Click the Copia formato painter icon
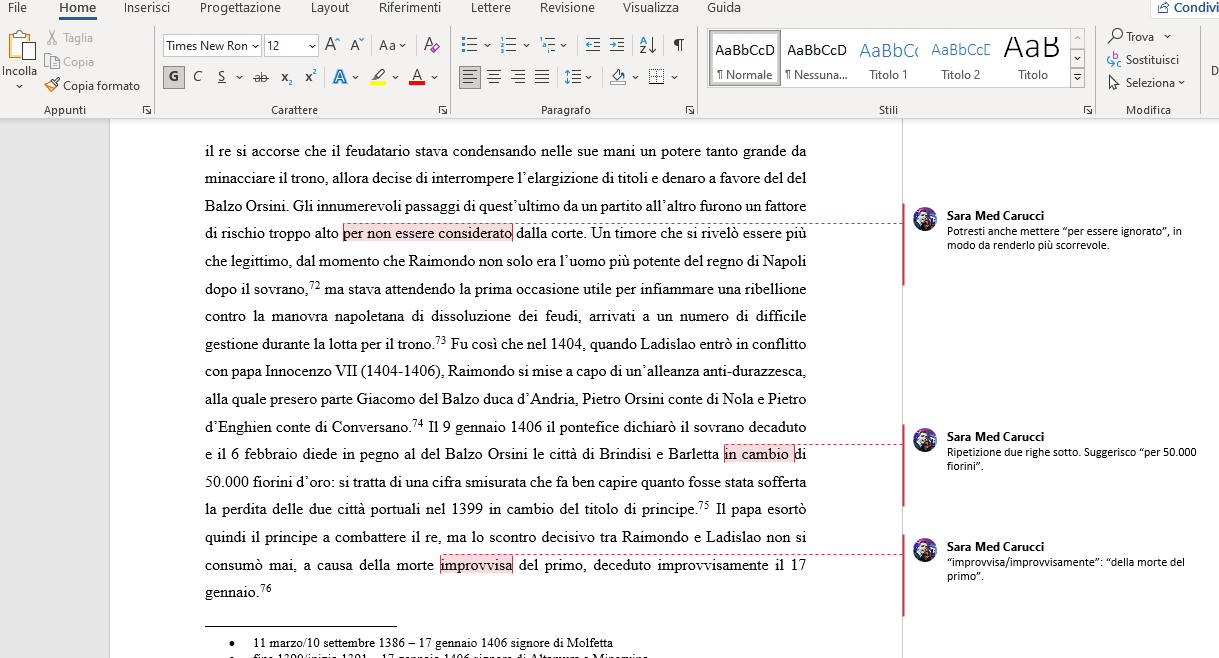The height and width of the screenshot is (658, 1219). click(x=53, y=86)
